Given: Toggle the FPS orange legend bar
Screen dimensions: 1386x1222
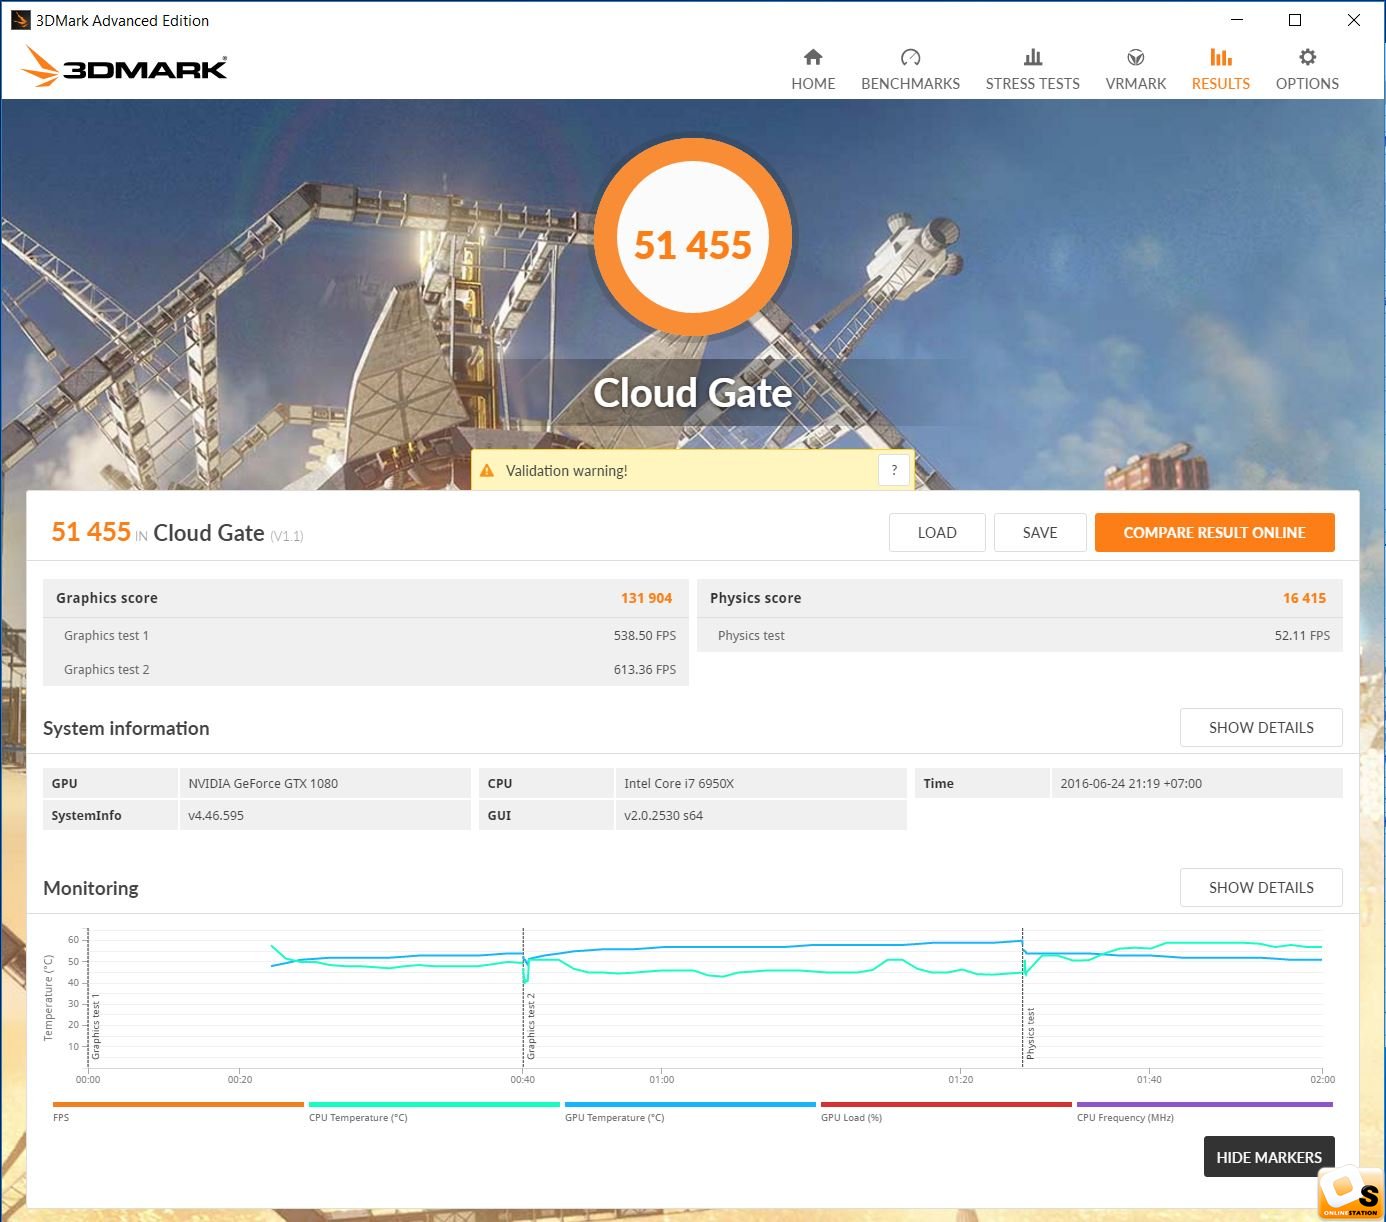Looking at the screenshot, I should [178, 1104].
